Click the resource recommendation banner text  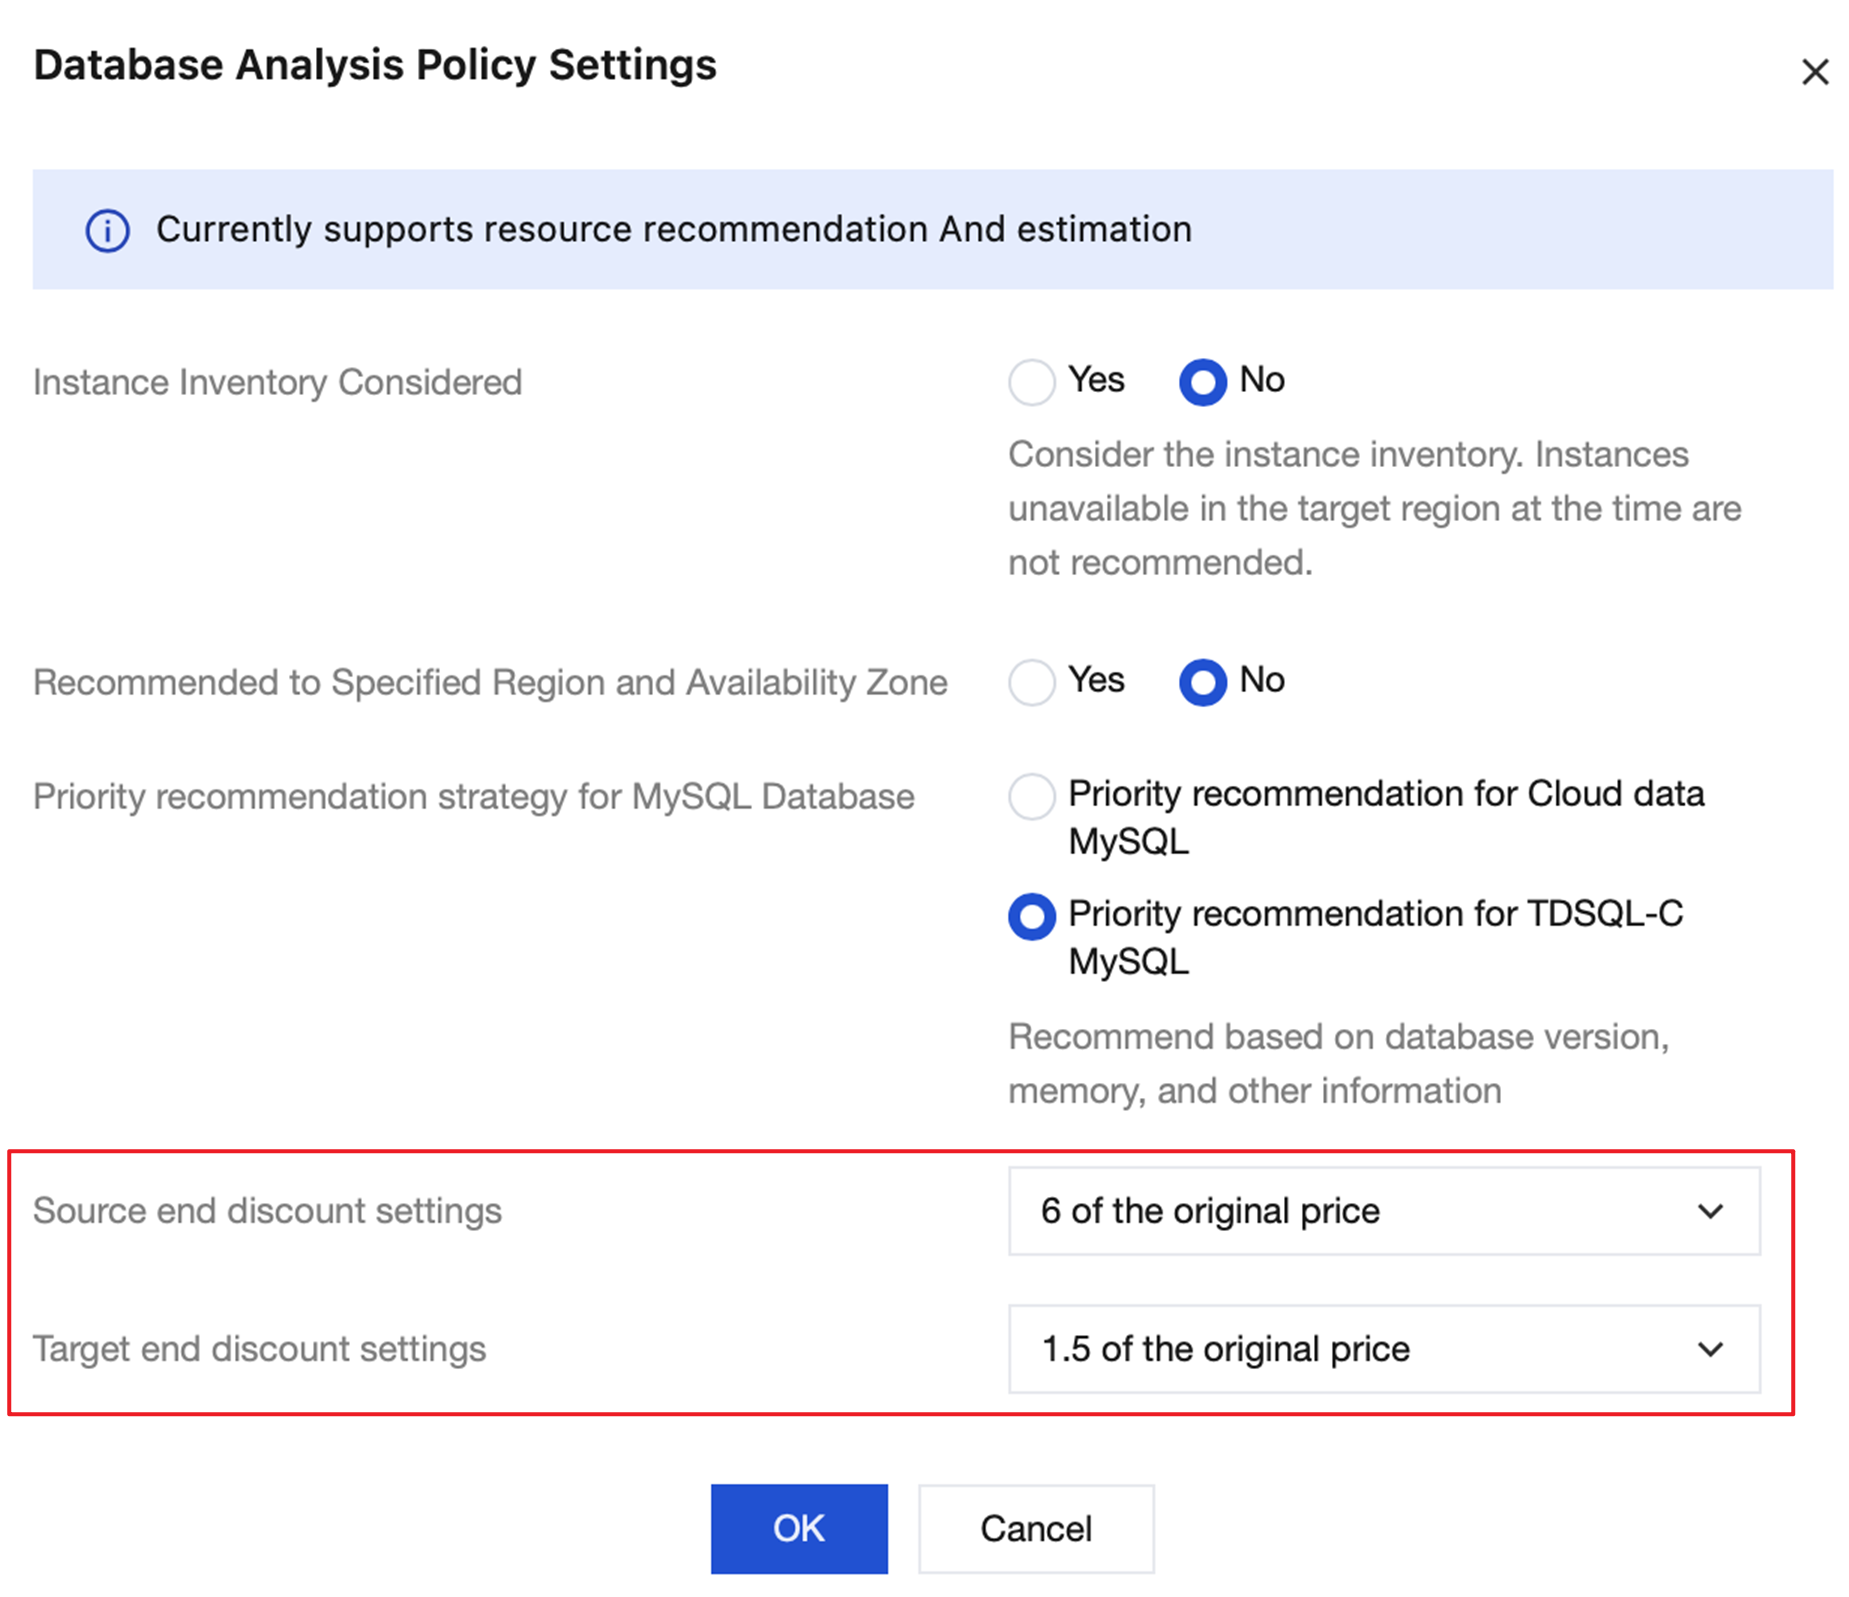[x=673, y=230]
